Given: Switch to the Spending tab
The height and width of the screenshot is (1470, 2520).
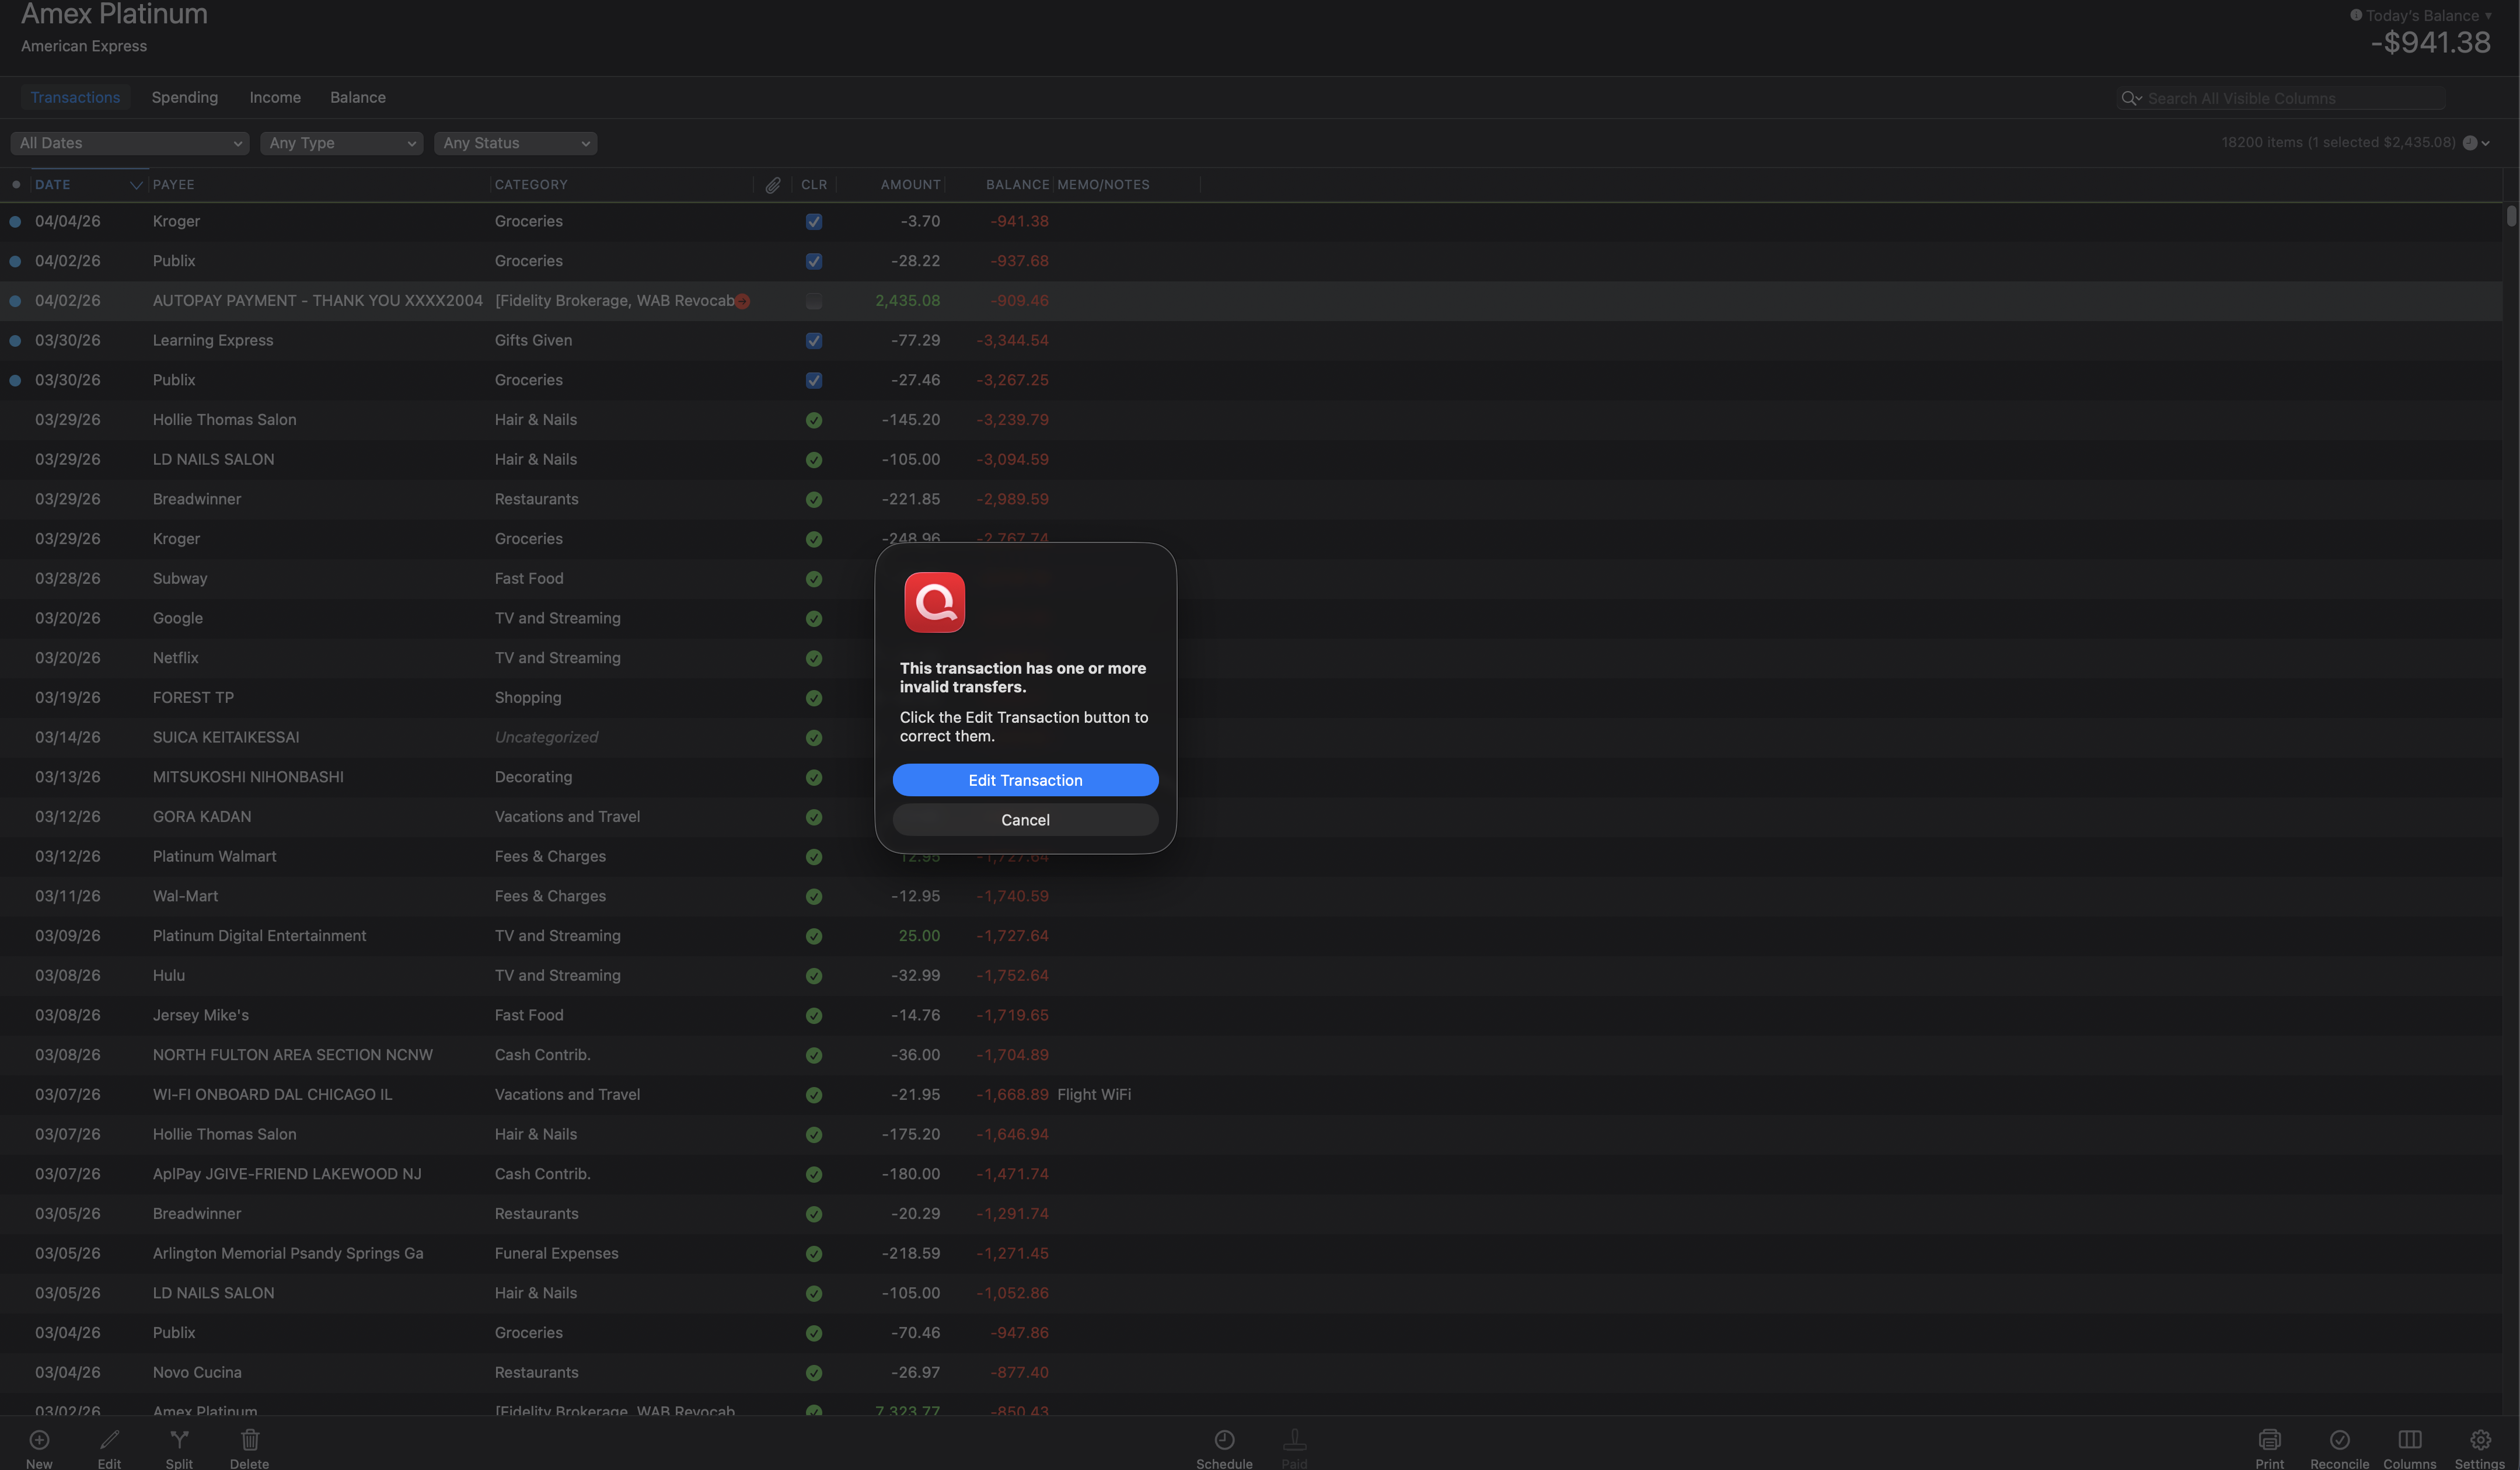Looking at the screenshot, I should (x=184, y=97).
